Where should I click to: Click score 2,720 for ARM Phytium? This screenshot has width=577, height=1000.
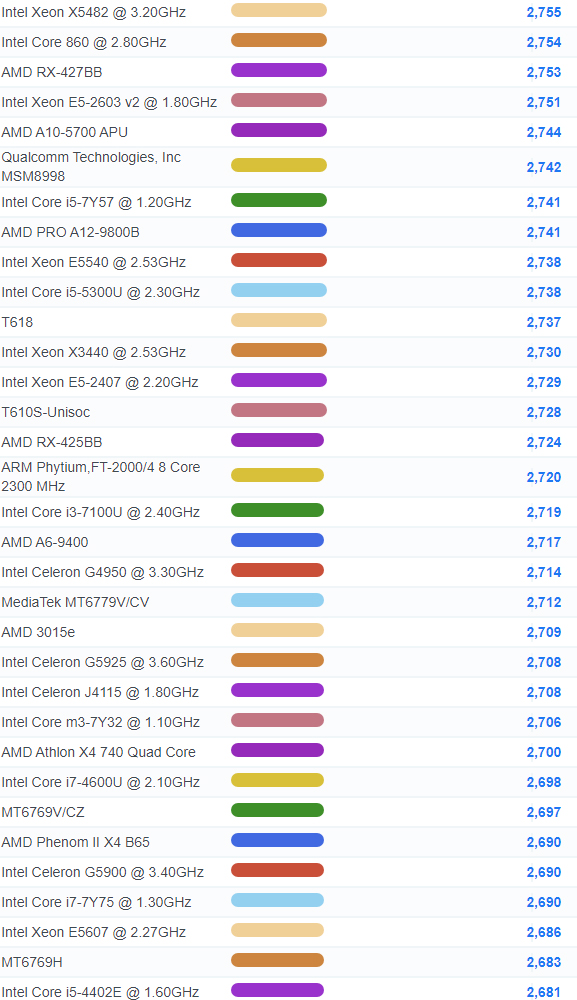coord(544,477)
